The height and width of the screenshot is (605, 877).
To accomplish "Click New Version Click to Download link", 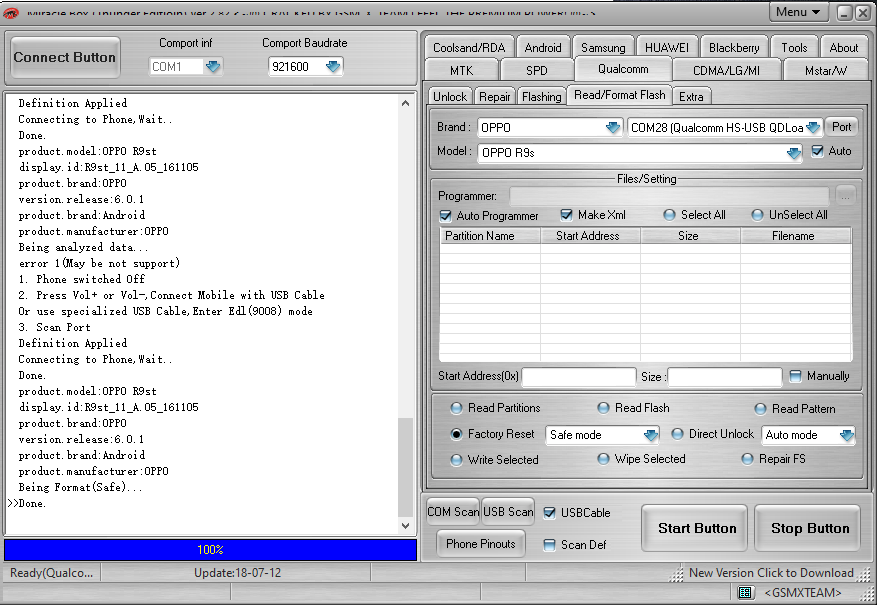I will click(771, 573).
